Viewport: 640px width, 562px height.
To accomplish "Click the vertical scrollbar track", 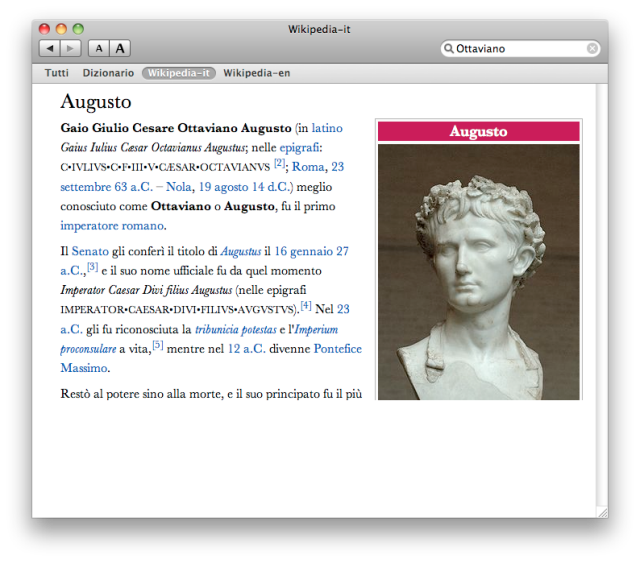I will click(602, 294).
